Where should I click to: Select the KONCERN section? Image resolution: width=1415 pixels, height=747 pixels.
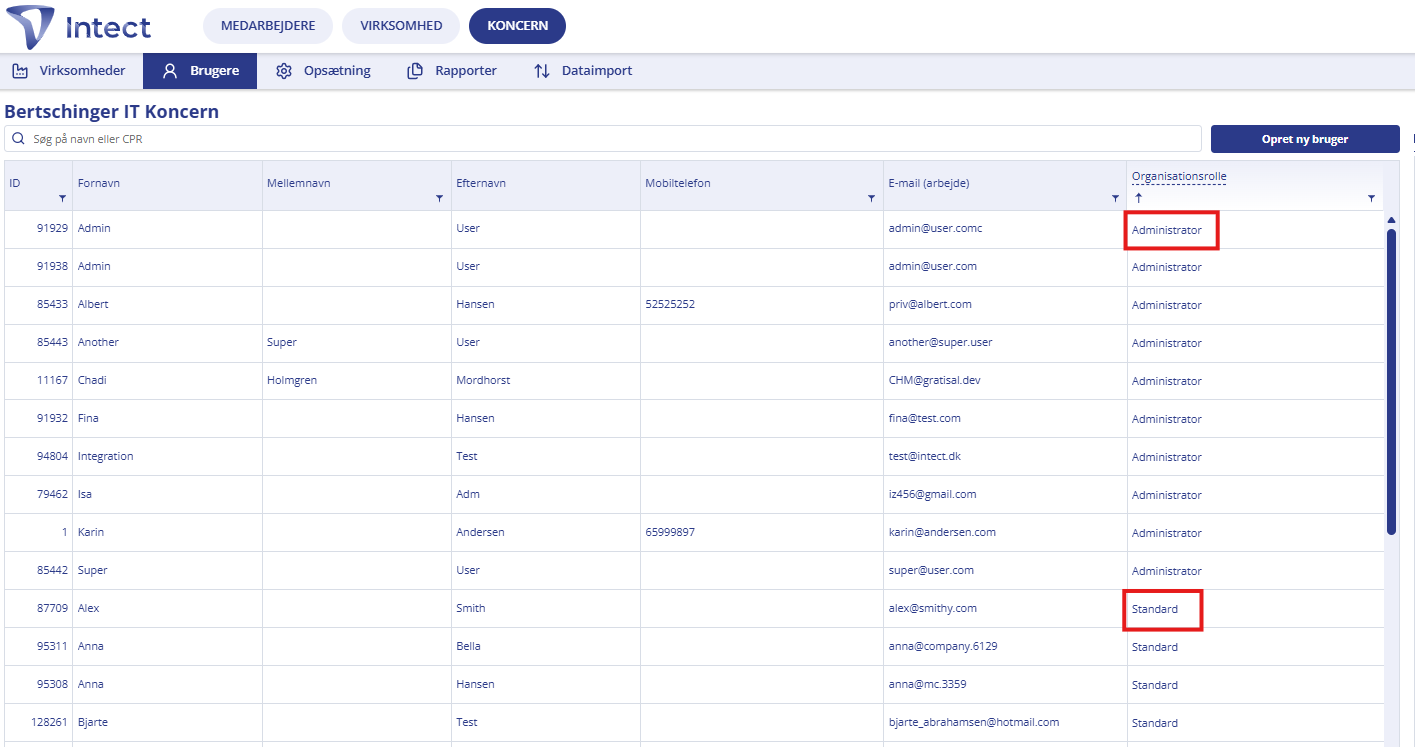coord(517,26)
